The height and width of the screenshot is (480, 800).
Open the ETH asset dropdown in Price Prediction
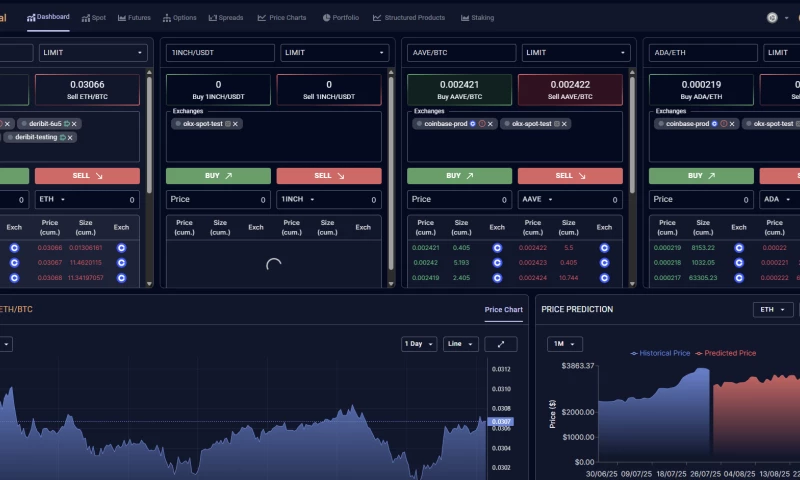pos(772,310)
